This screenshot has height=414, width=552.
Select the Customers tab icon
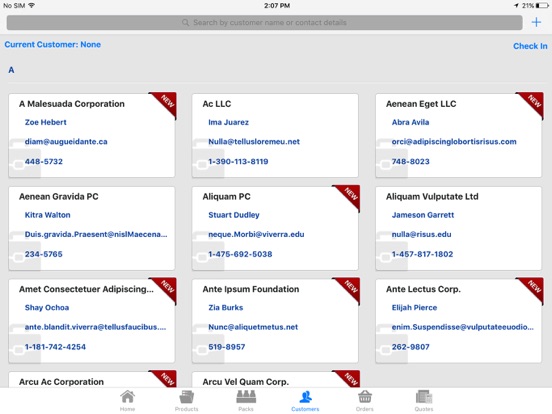(305, 397)
